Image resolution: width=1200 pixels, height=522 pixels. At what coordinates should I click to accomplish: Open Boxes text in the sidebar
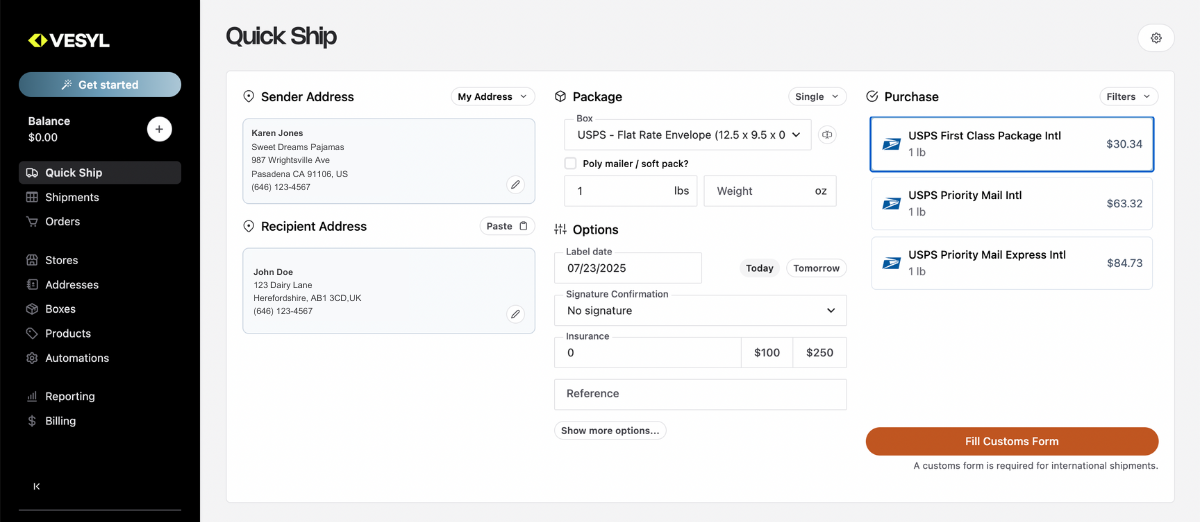pyautogui.click(x=60, y=309)
